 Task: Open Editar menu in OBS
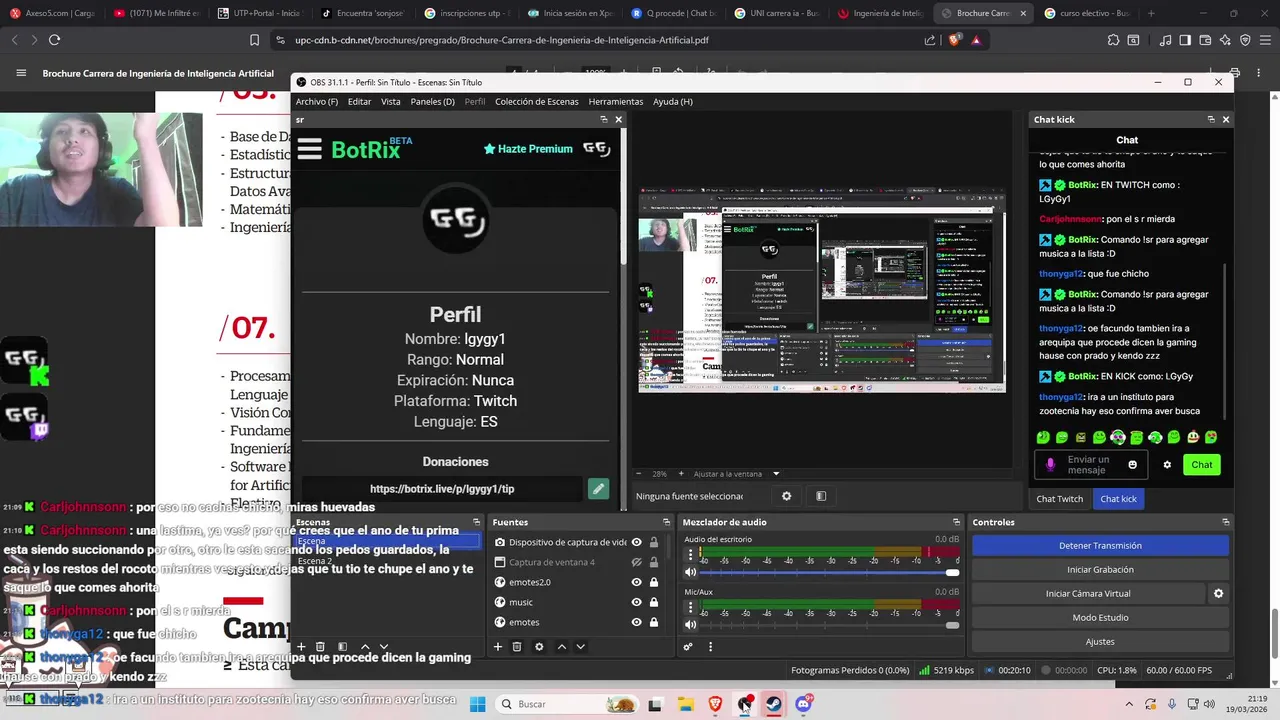[359, 101]
